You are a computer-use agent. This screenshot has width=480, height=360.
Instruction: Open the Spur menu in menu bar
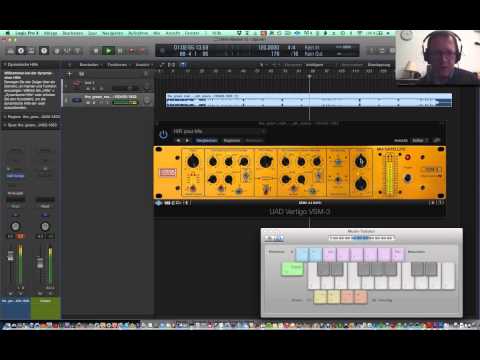point(92,33)
